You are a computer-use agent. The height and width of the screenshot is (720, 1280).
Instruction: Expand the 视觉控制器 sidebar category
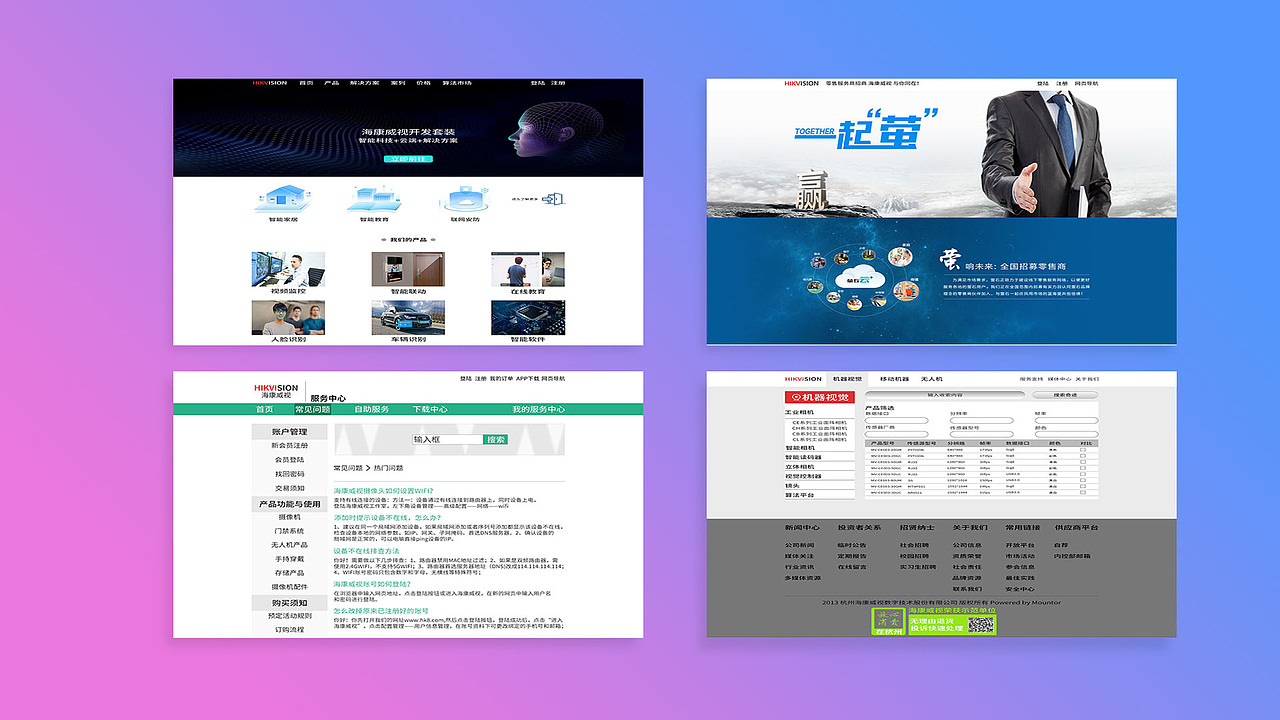click(x=803, y=476)
